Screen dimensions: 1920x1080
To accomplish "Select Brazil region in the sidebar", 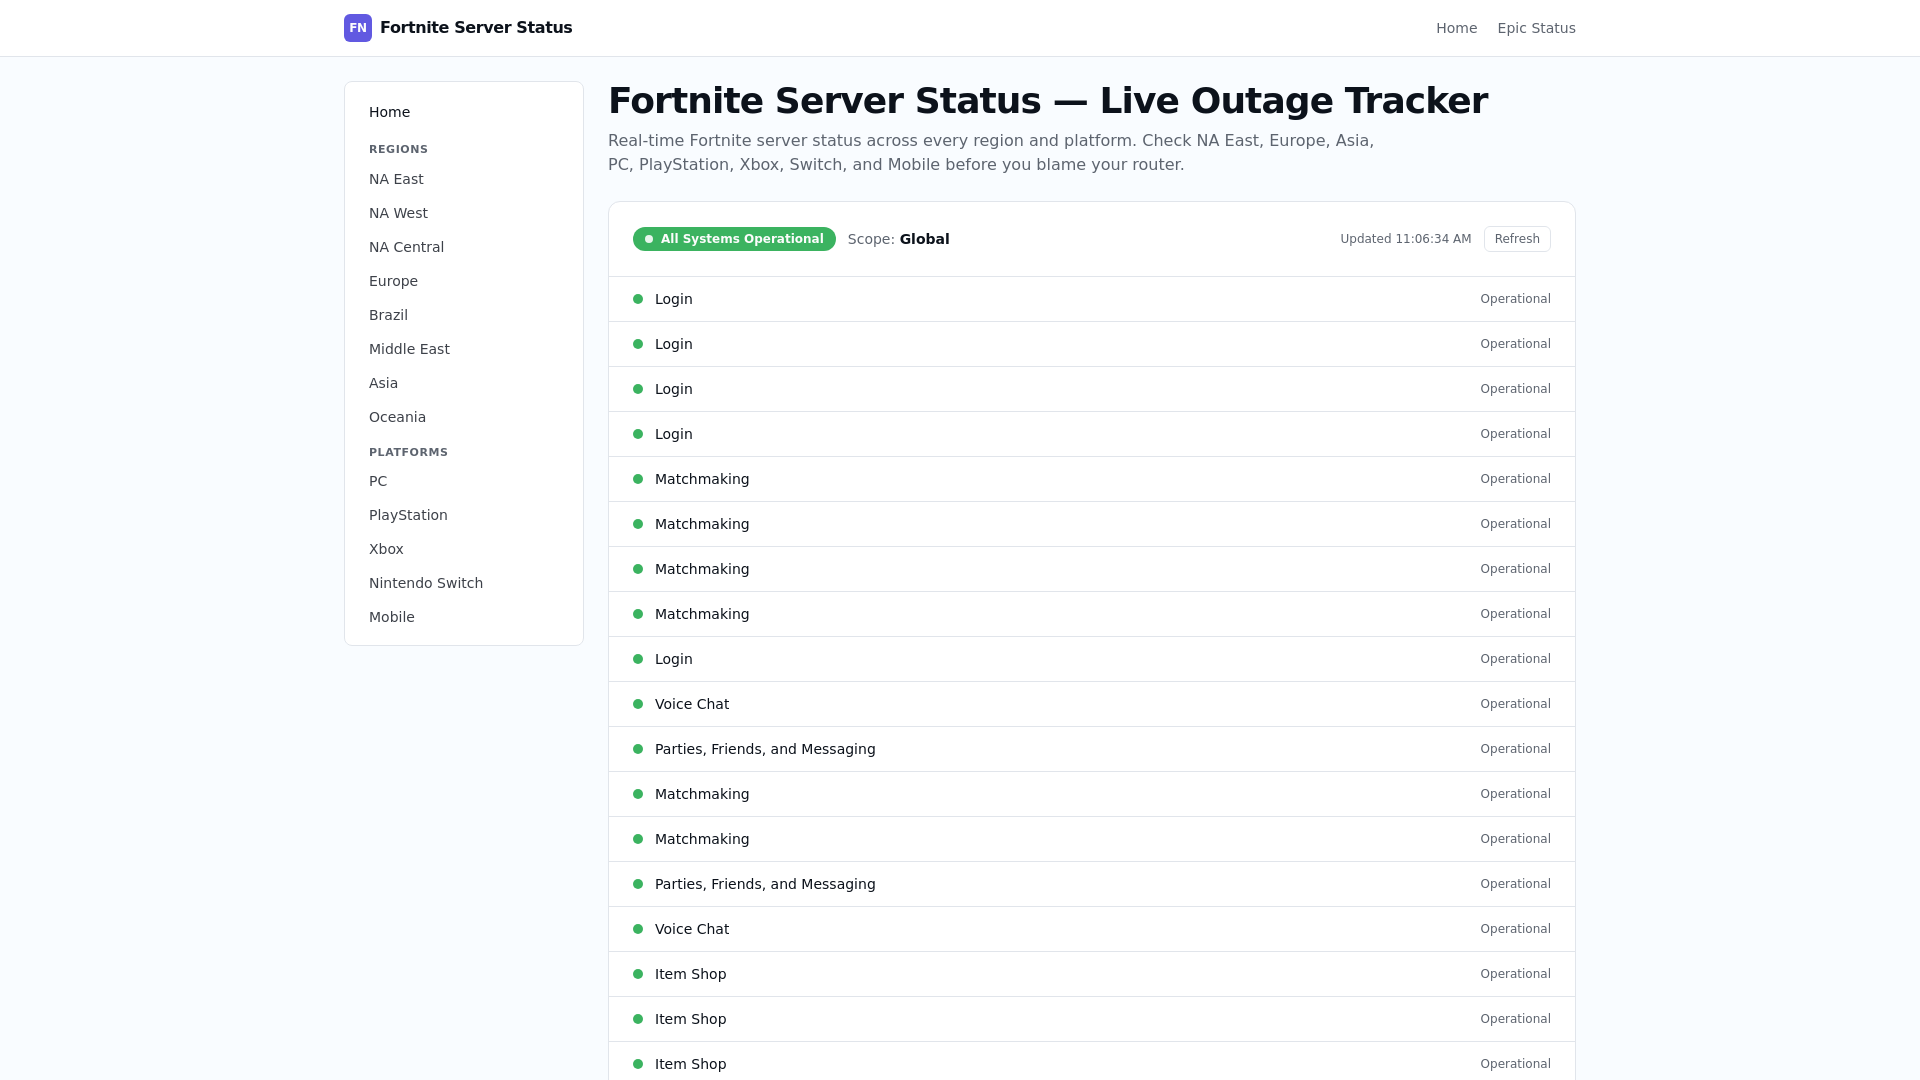I will tap(464, 315).
